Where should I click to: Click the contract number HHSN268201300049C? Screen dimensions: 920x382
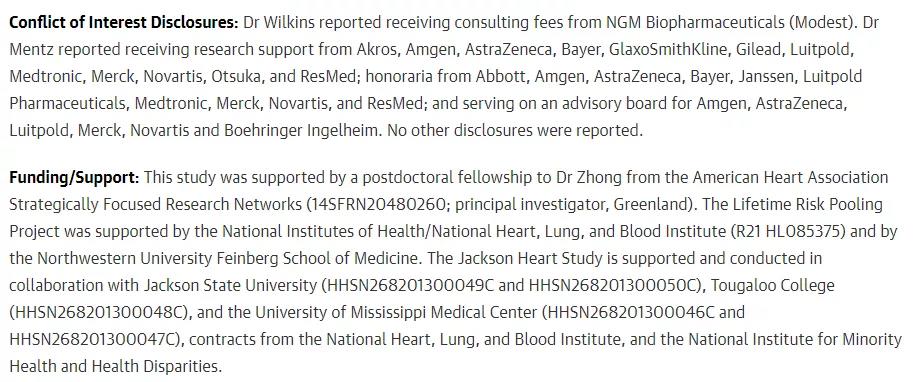pos(411,285)
